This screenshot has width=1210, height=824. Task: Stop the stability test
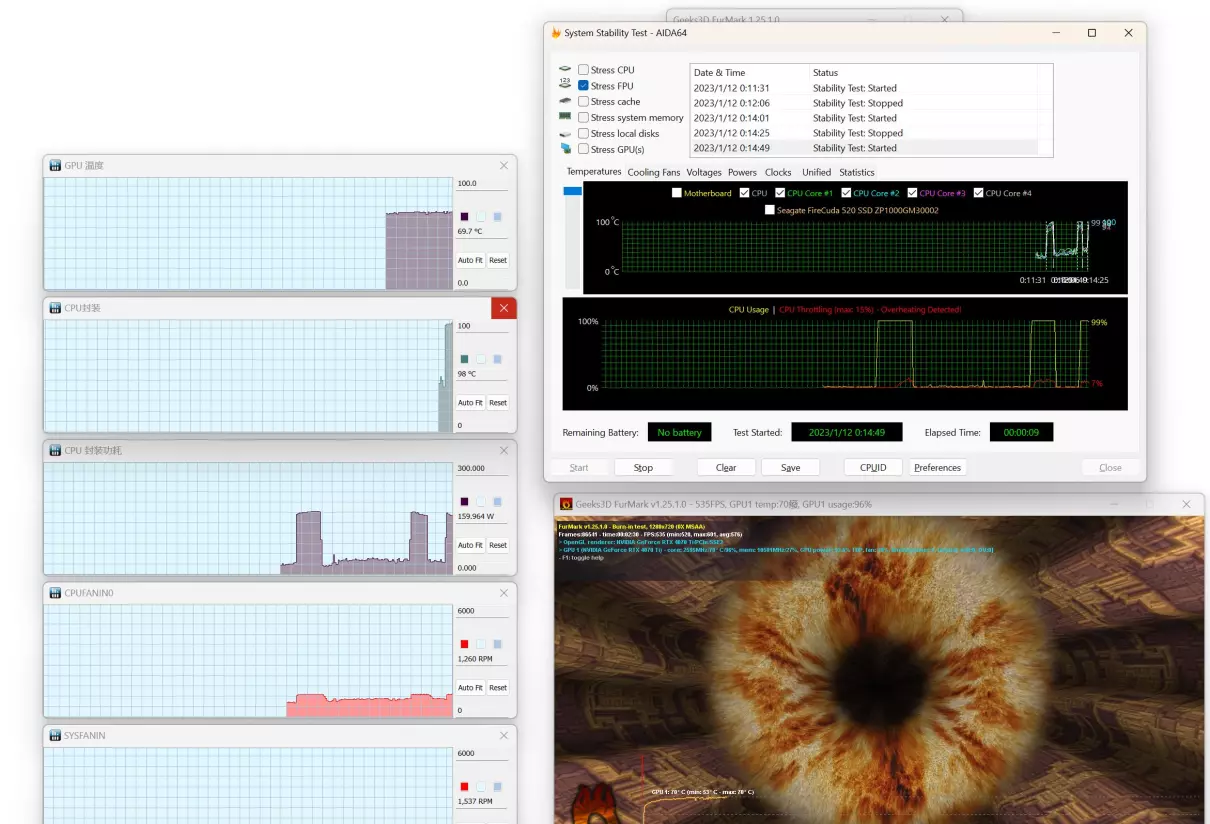click(x=643, y=468)
